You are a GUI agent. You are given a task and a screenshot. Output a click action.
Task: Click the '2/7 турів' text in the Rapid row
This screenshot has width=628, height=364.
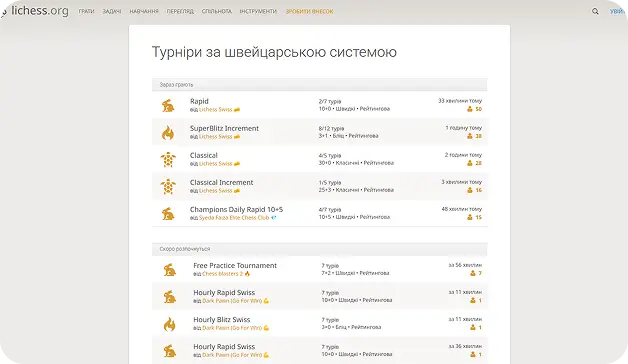[x=330, y=101]
